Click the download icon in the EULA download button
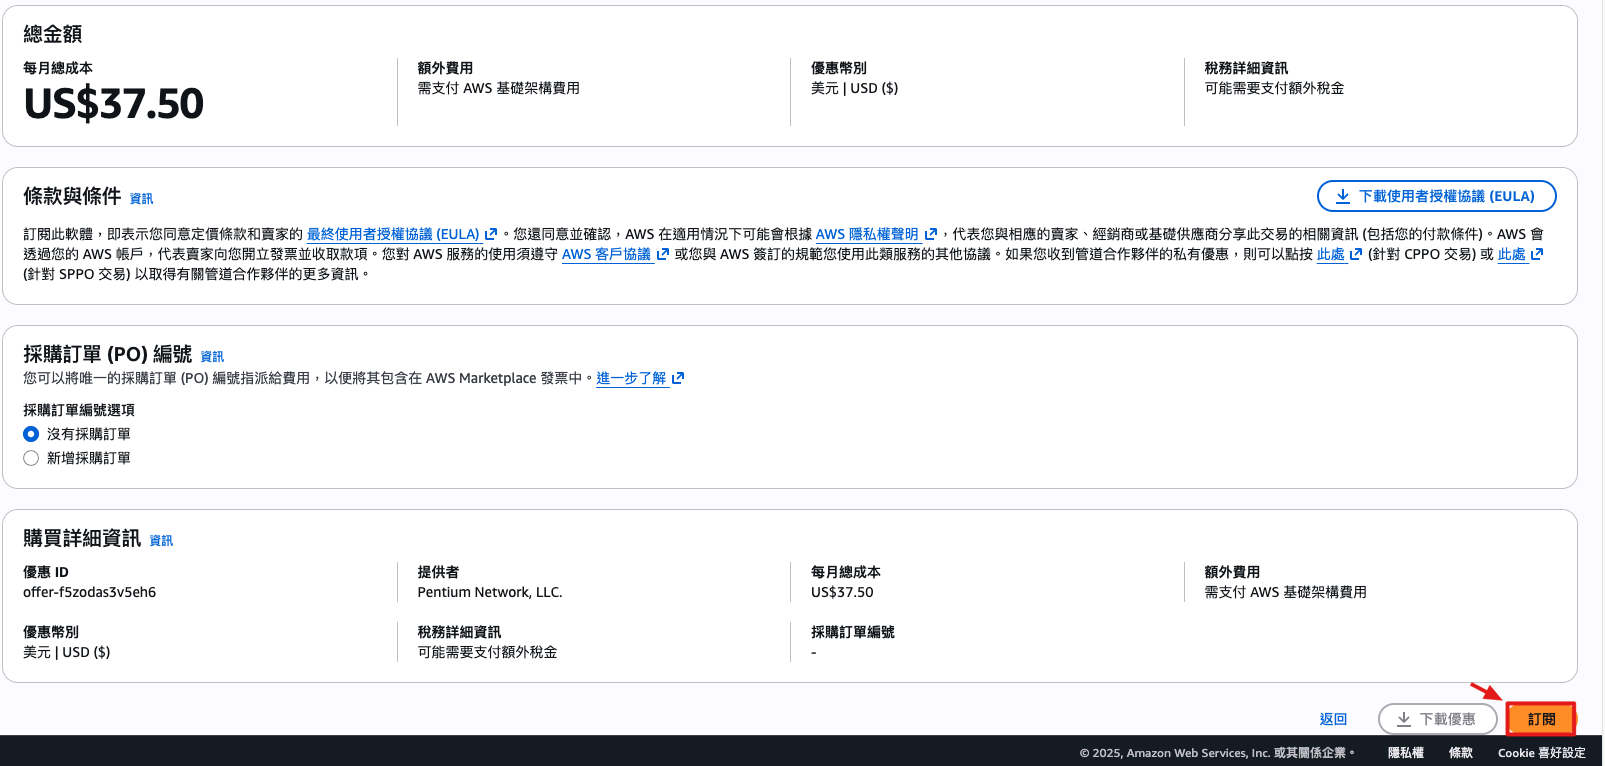Image resolution: width=1605 pixels, height=766 pixels. (1343, 196)
